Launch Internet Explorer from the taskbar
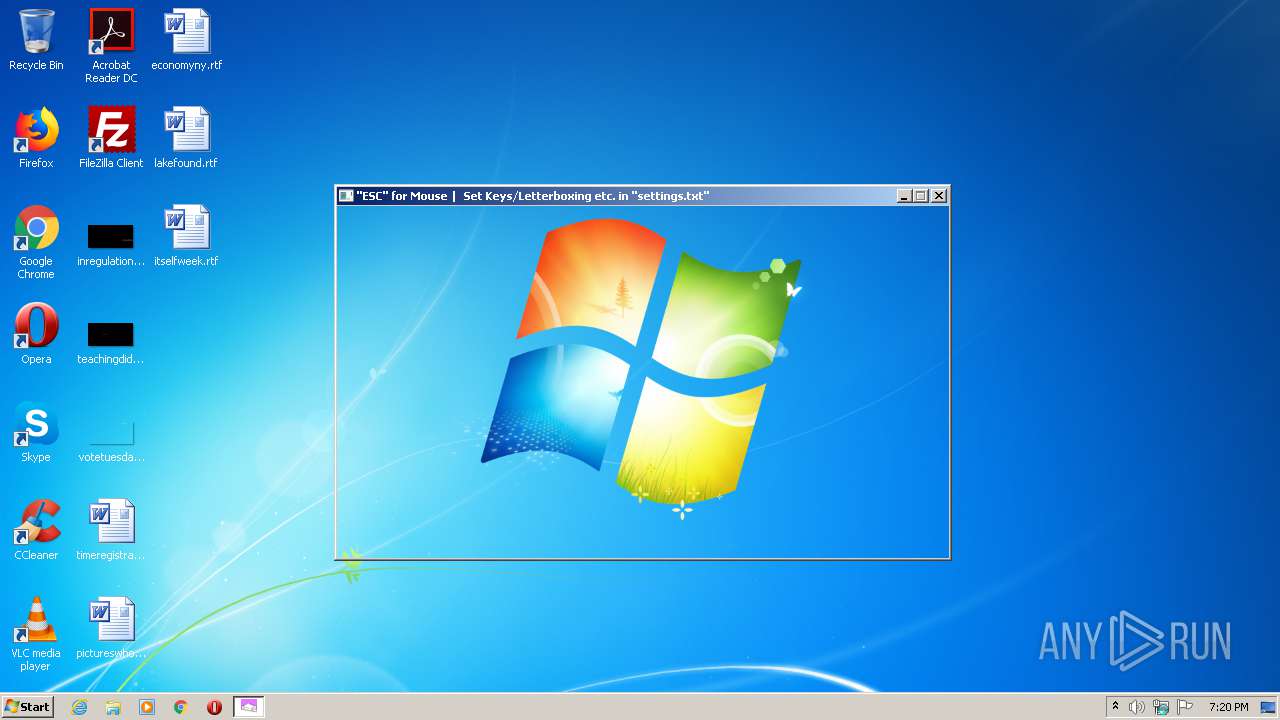The image size is (1280, 720). point(80,707)
